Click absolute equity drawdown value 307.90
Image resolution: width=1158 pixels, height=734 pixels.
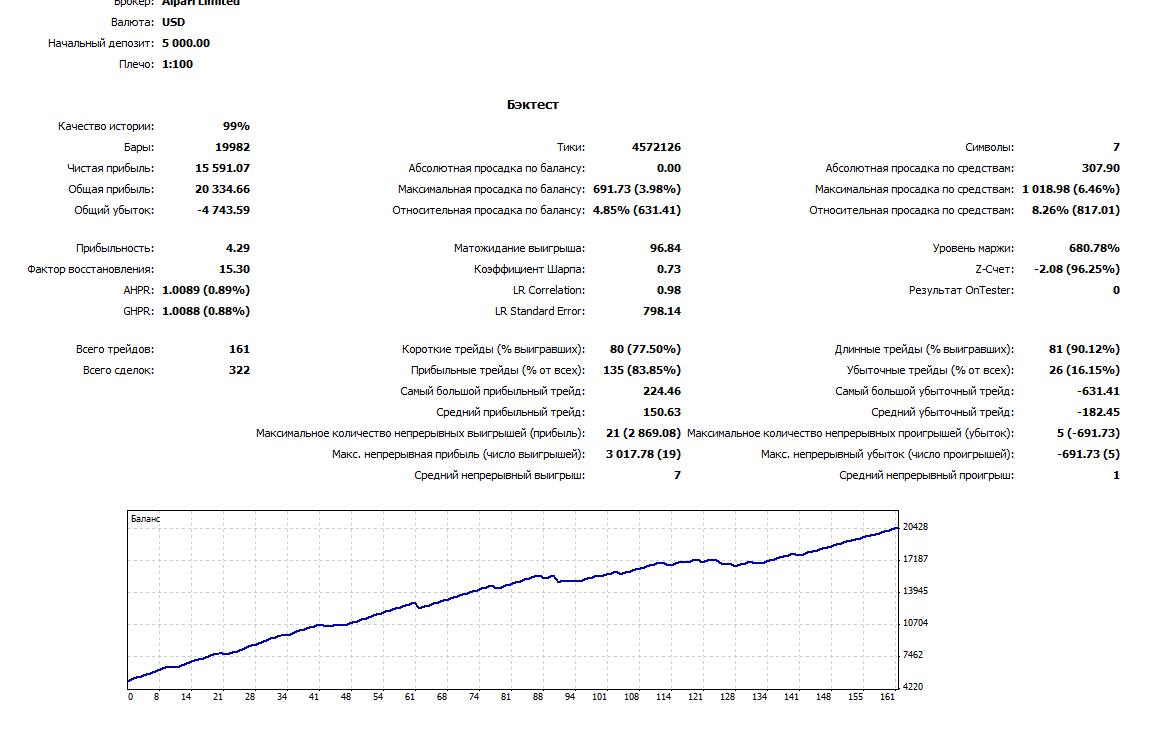coord(1100,168)
